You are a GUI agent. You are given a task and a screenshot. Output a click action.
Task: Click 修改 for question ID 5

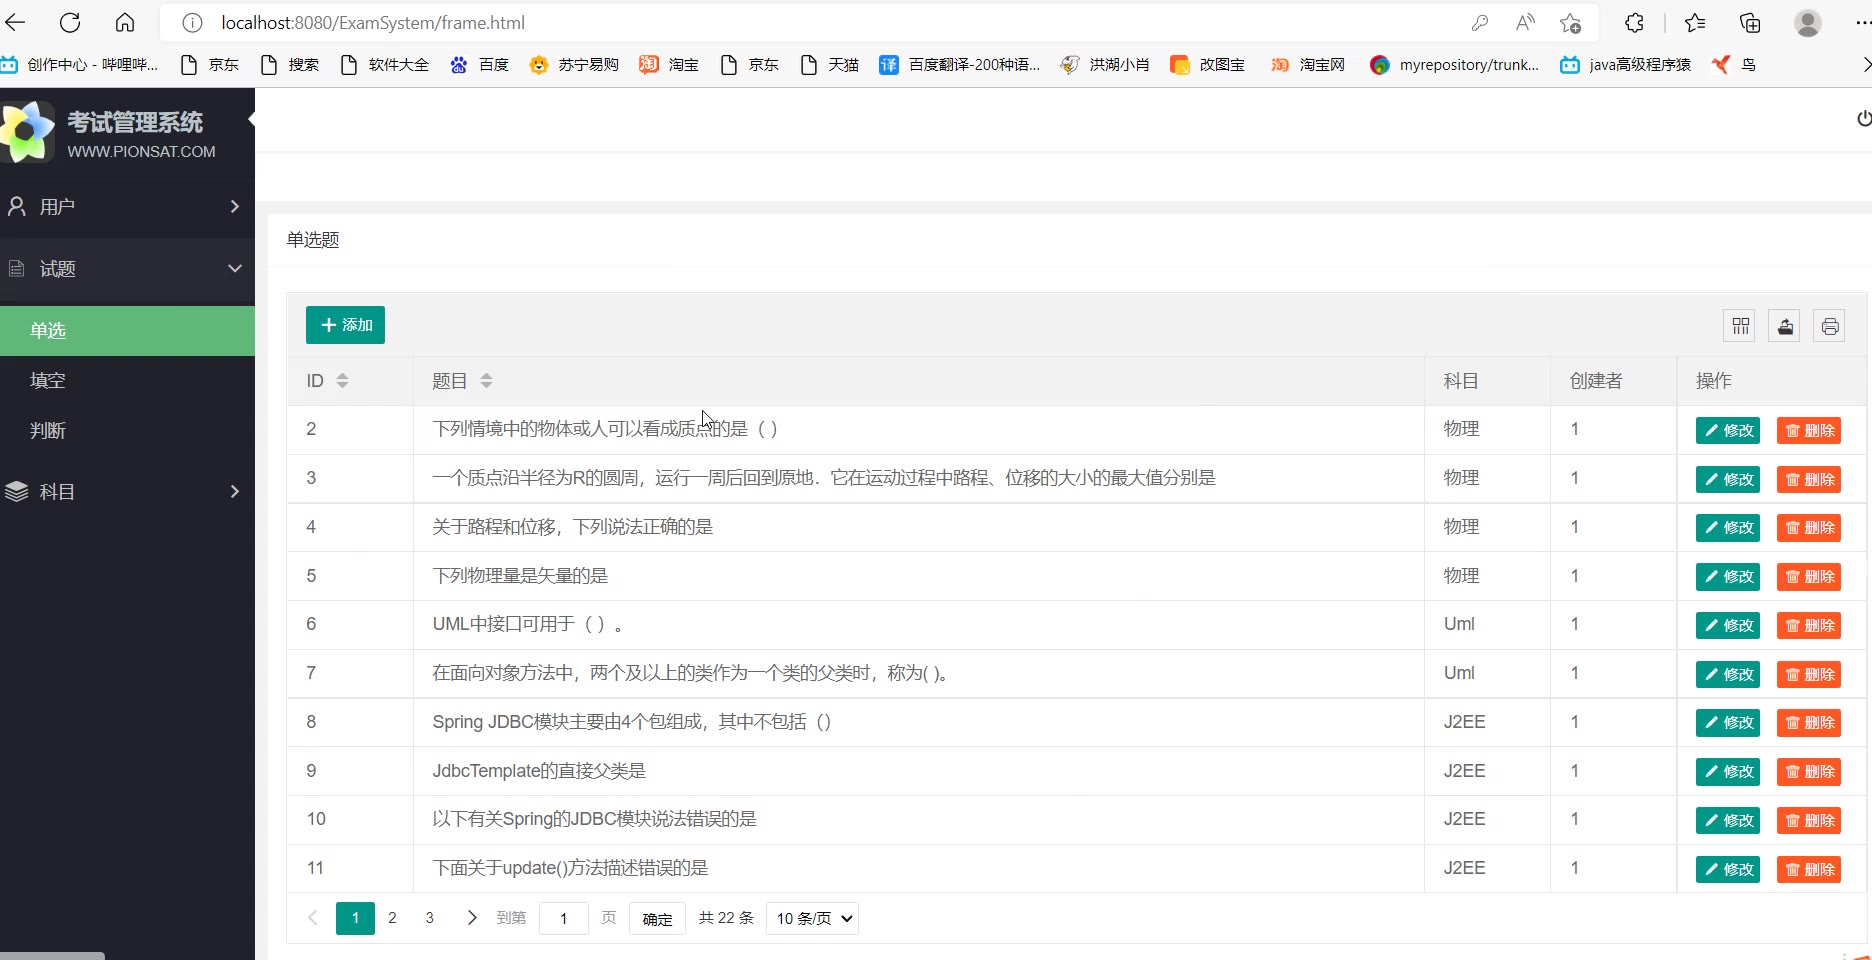point(1728,577)
